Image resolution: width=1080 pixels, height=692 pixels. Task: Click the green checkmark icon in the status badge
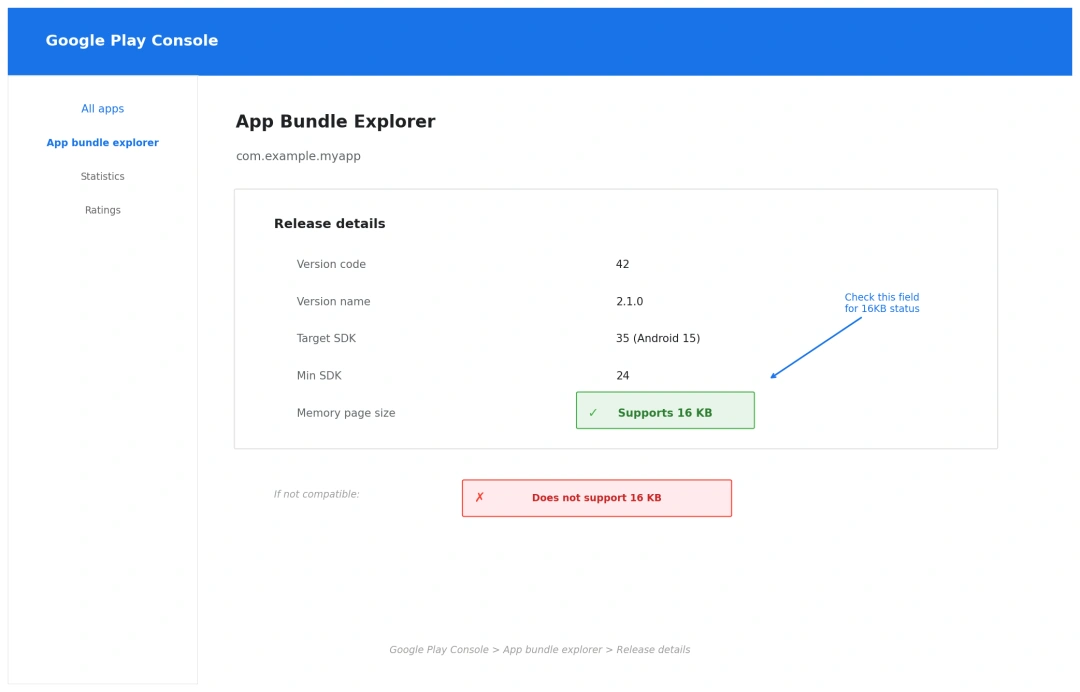(x=593, y=411)
